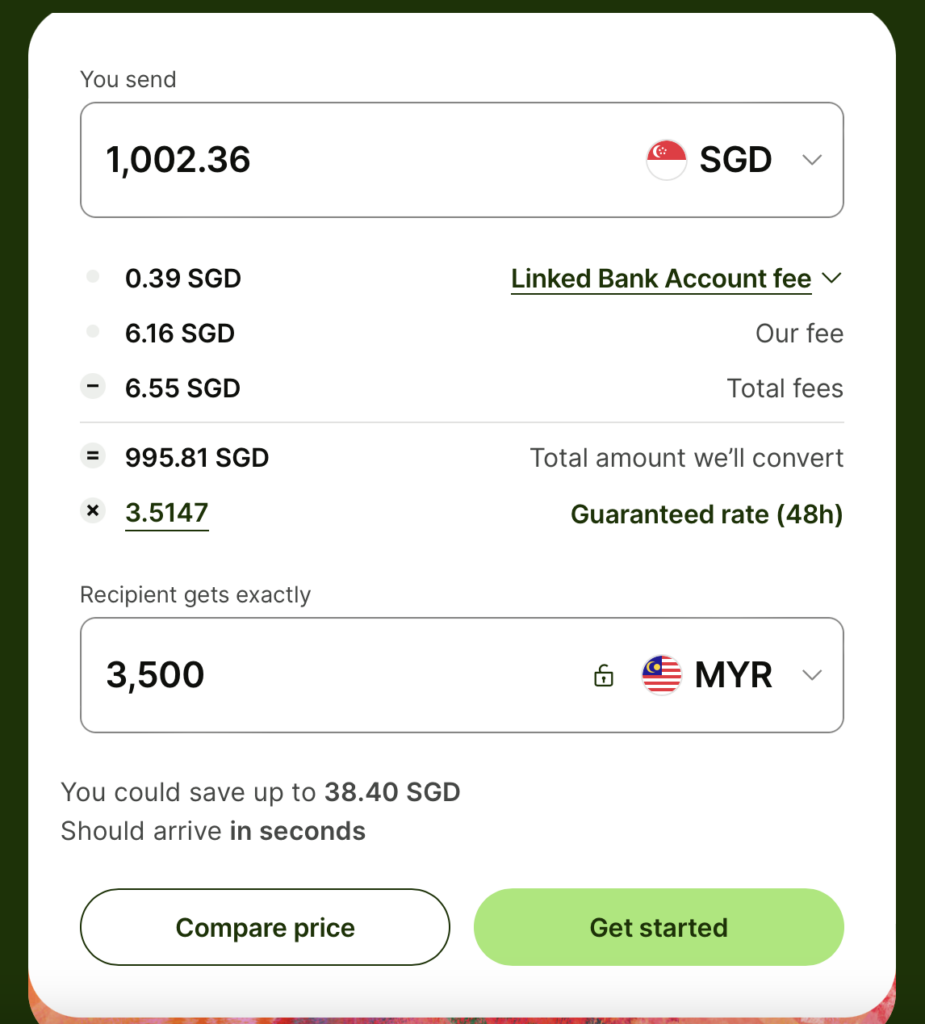Viewport: 925px width, 1024px height.
Task: Focus the Recipient gets amount field
Action: (x=330, y=675)
